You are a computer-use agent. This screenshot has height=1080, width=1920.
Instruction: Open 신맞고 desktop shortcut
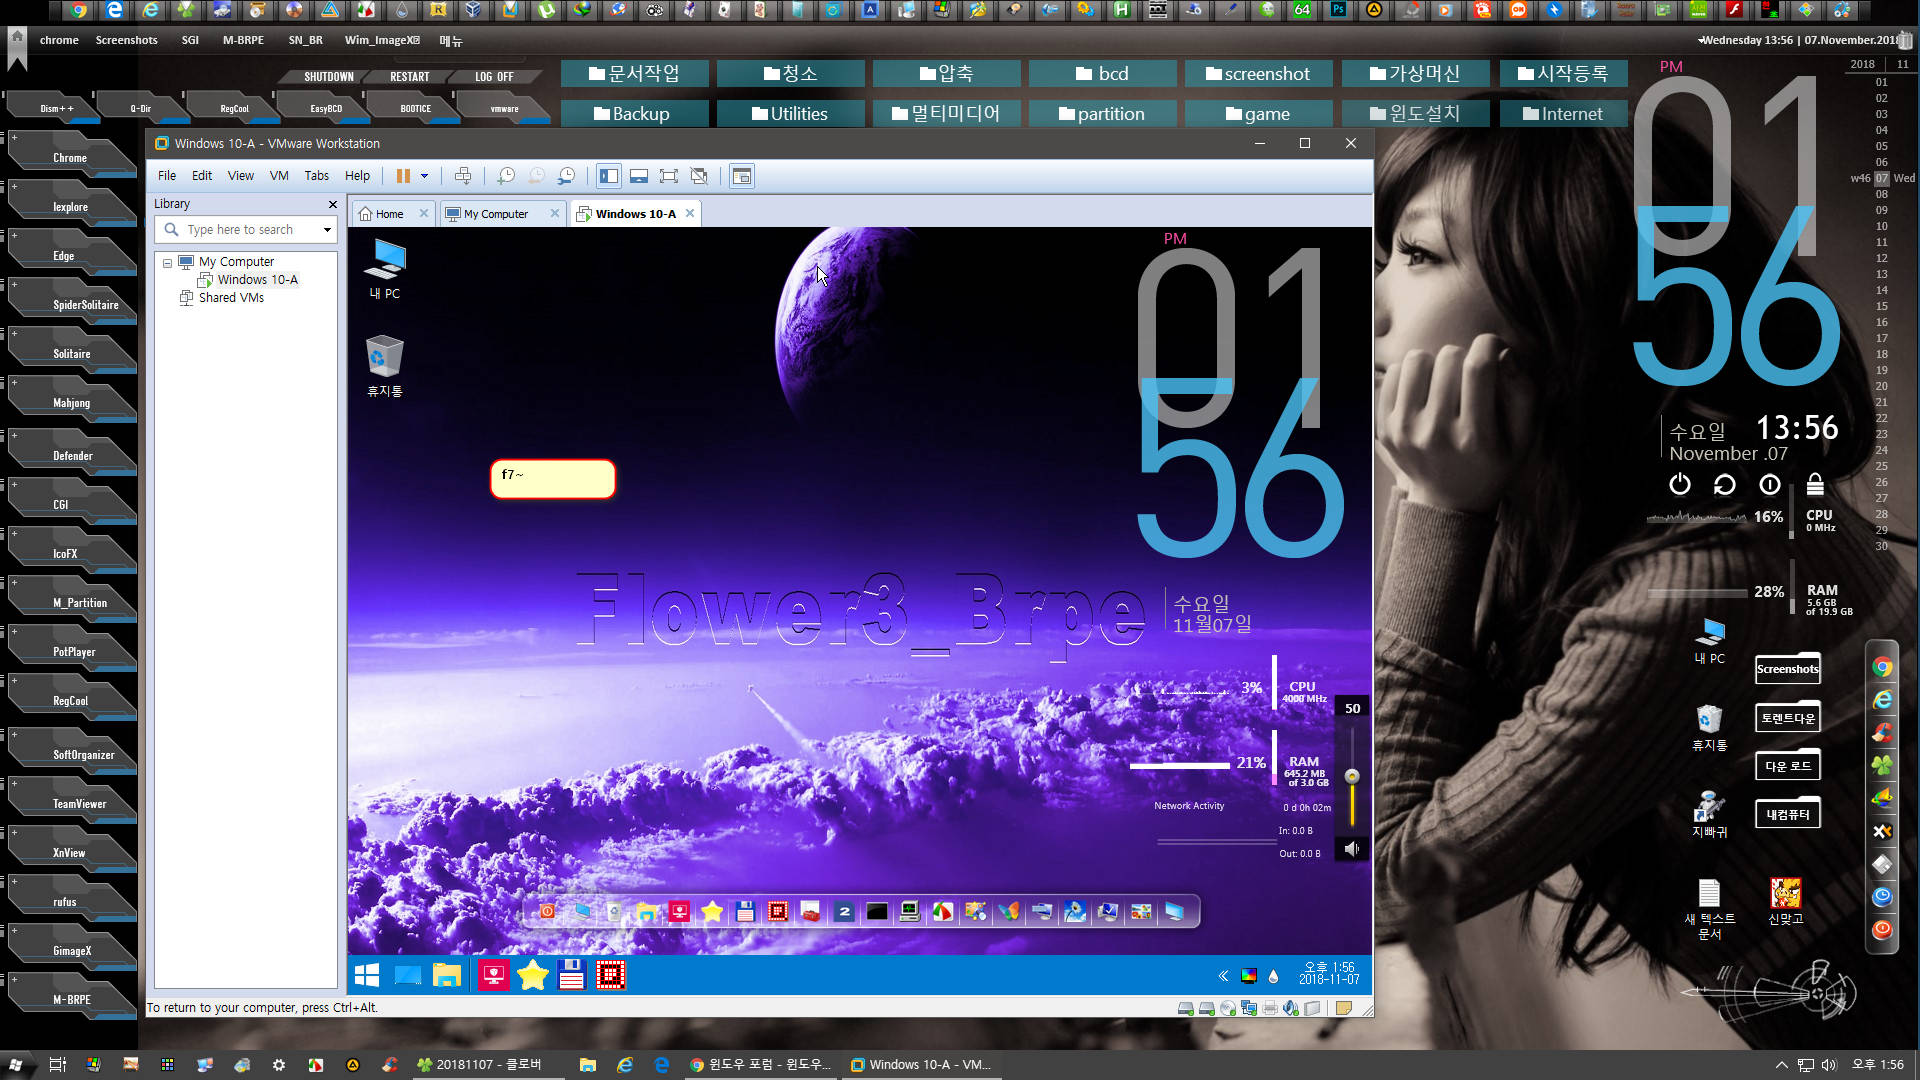(x=1786, y=901)
